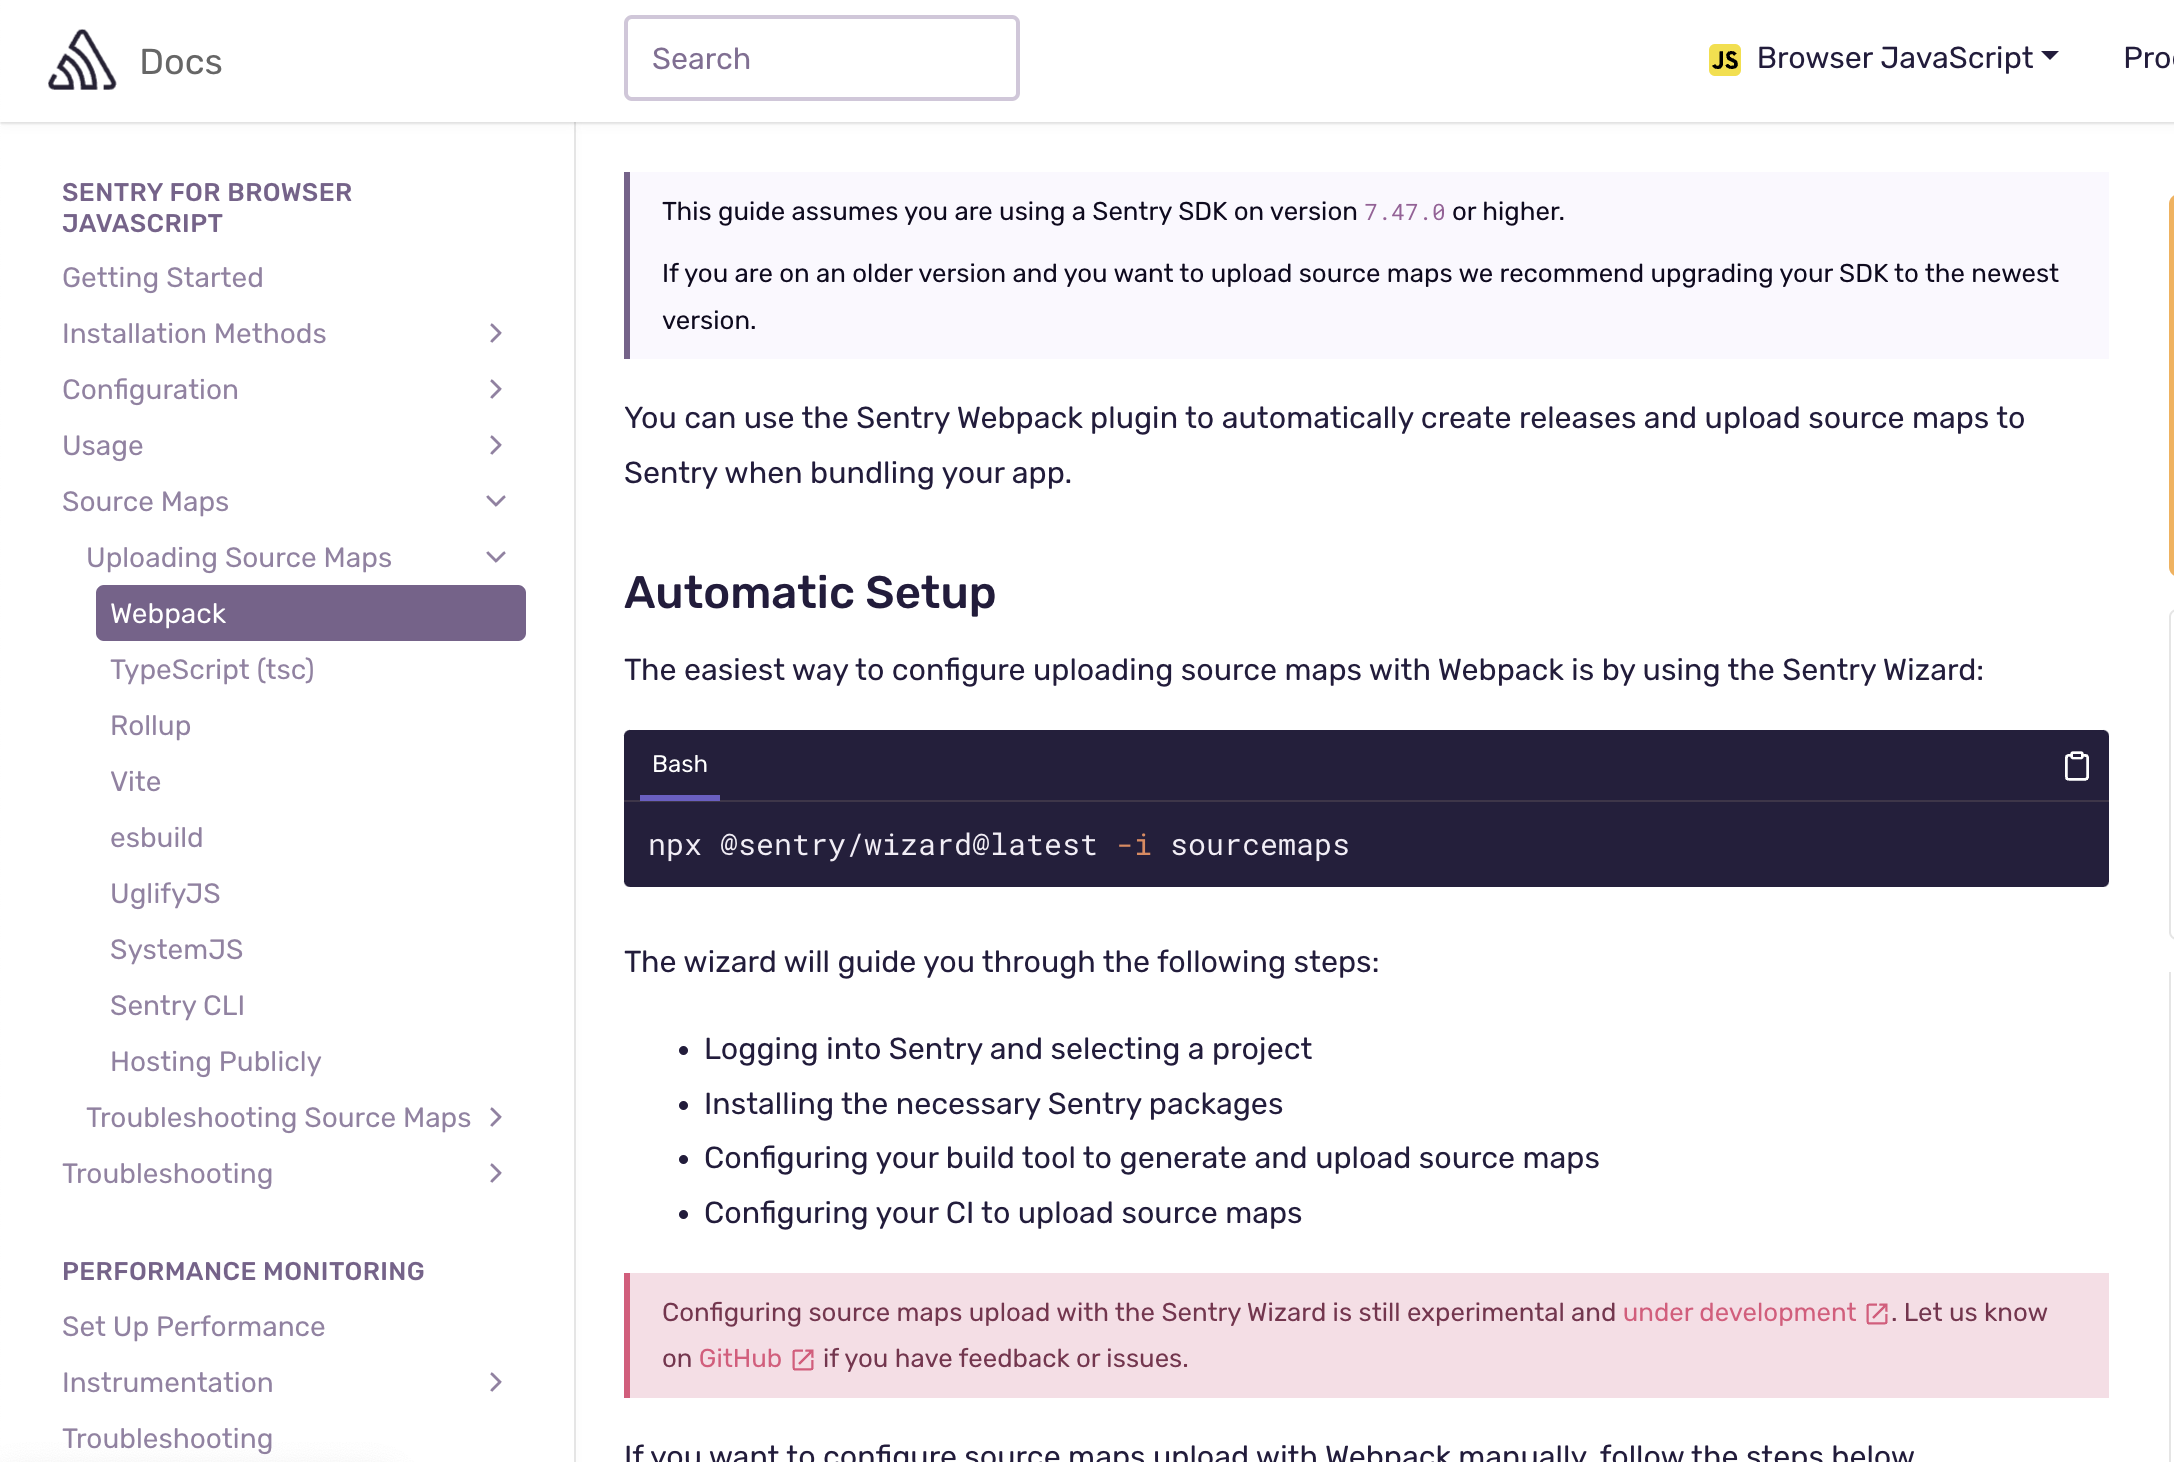Image resolution: width=2174 pixels, height=1462 pixels.
Task: Click external link icon next to GitHub
Action: 801,1359
